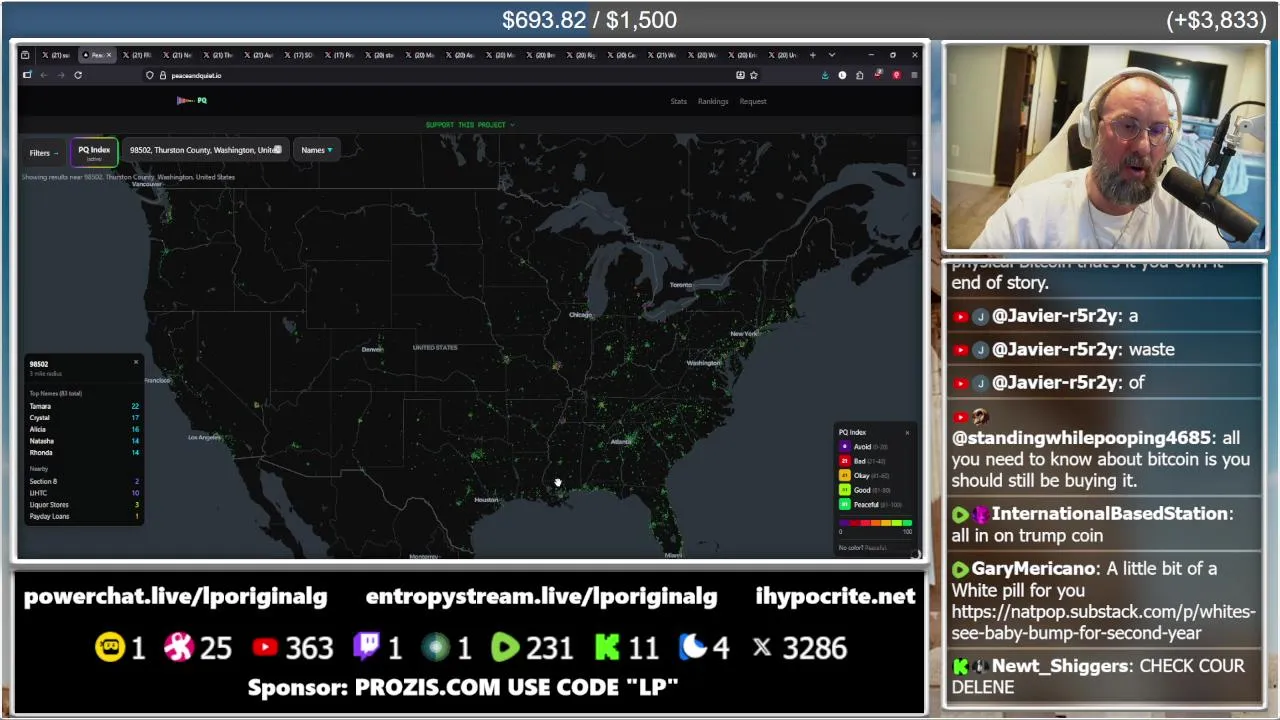Click the entropystream.live/lporiginalg text

[x=541, y=596]
